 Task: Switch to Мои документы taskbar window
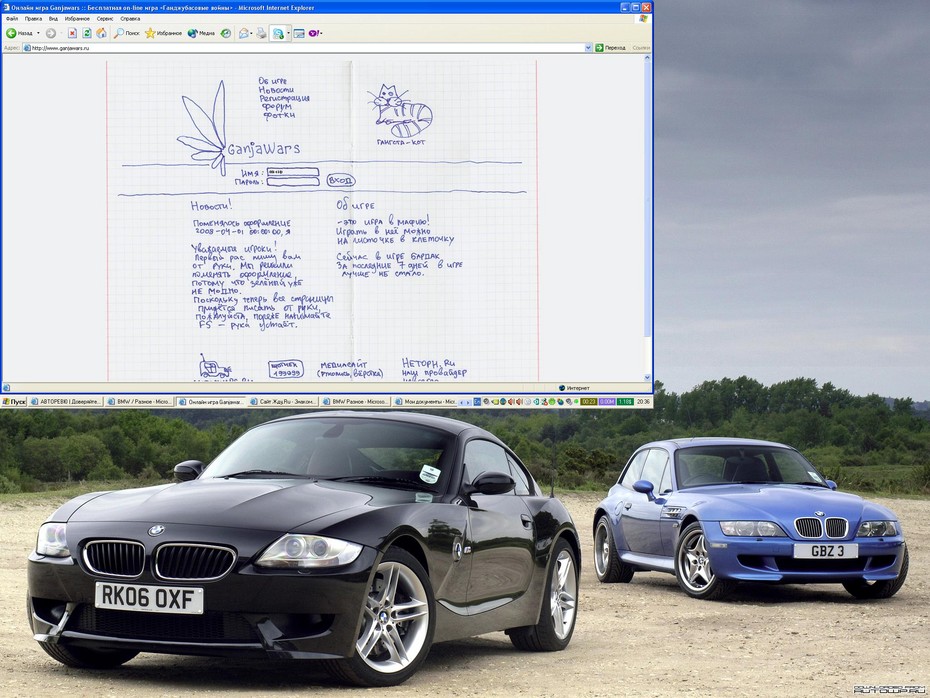pyautogui.click(x=425, y=401)
